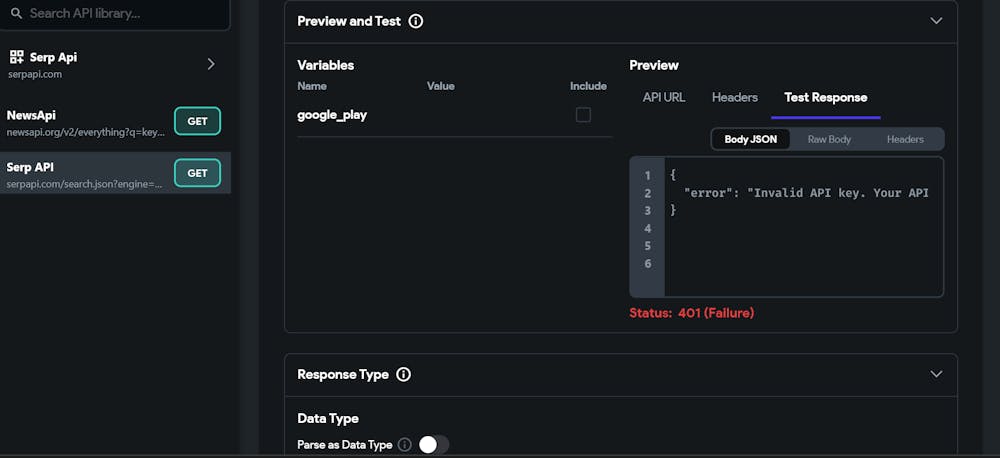Collapse the Response Type section
The image size is (1000, 458).
click(936, 374)
